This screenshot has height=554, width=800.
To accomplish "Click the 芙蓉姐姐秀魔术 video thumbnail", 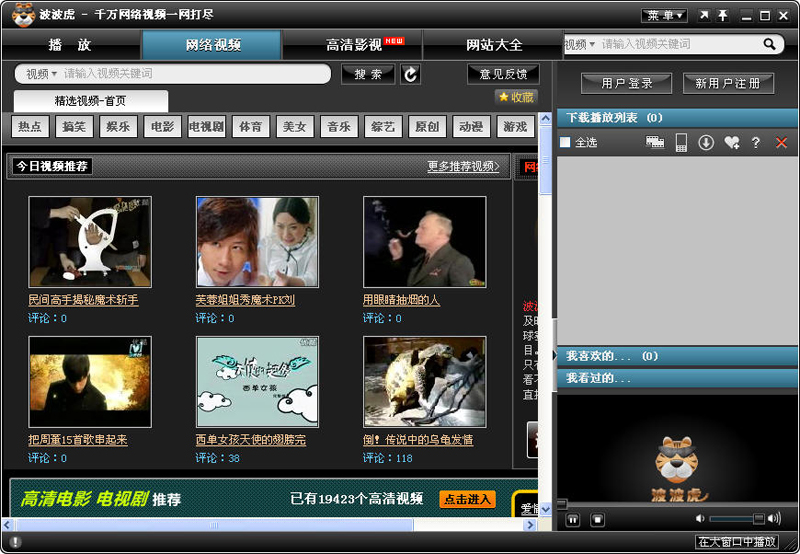I will coord(257,242).
